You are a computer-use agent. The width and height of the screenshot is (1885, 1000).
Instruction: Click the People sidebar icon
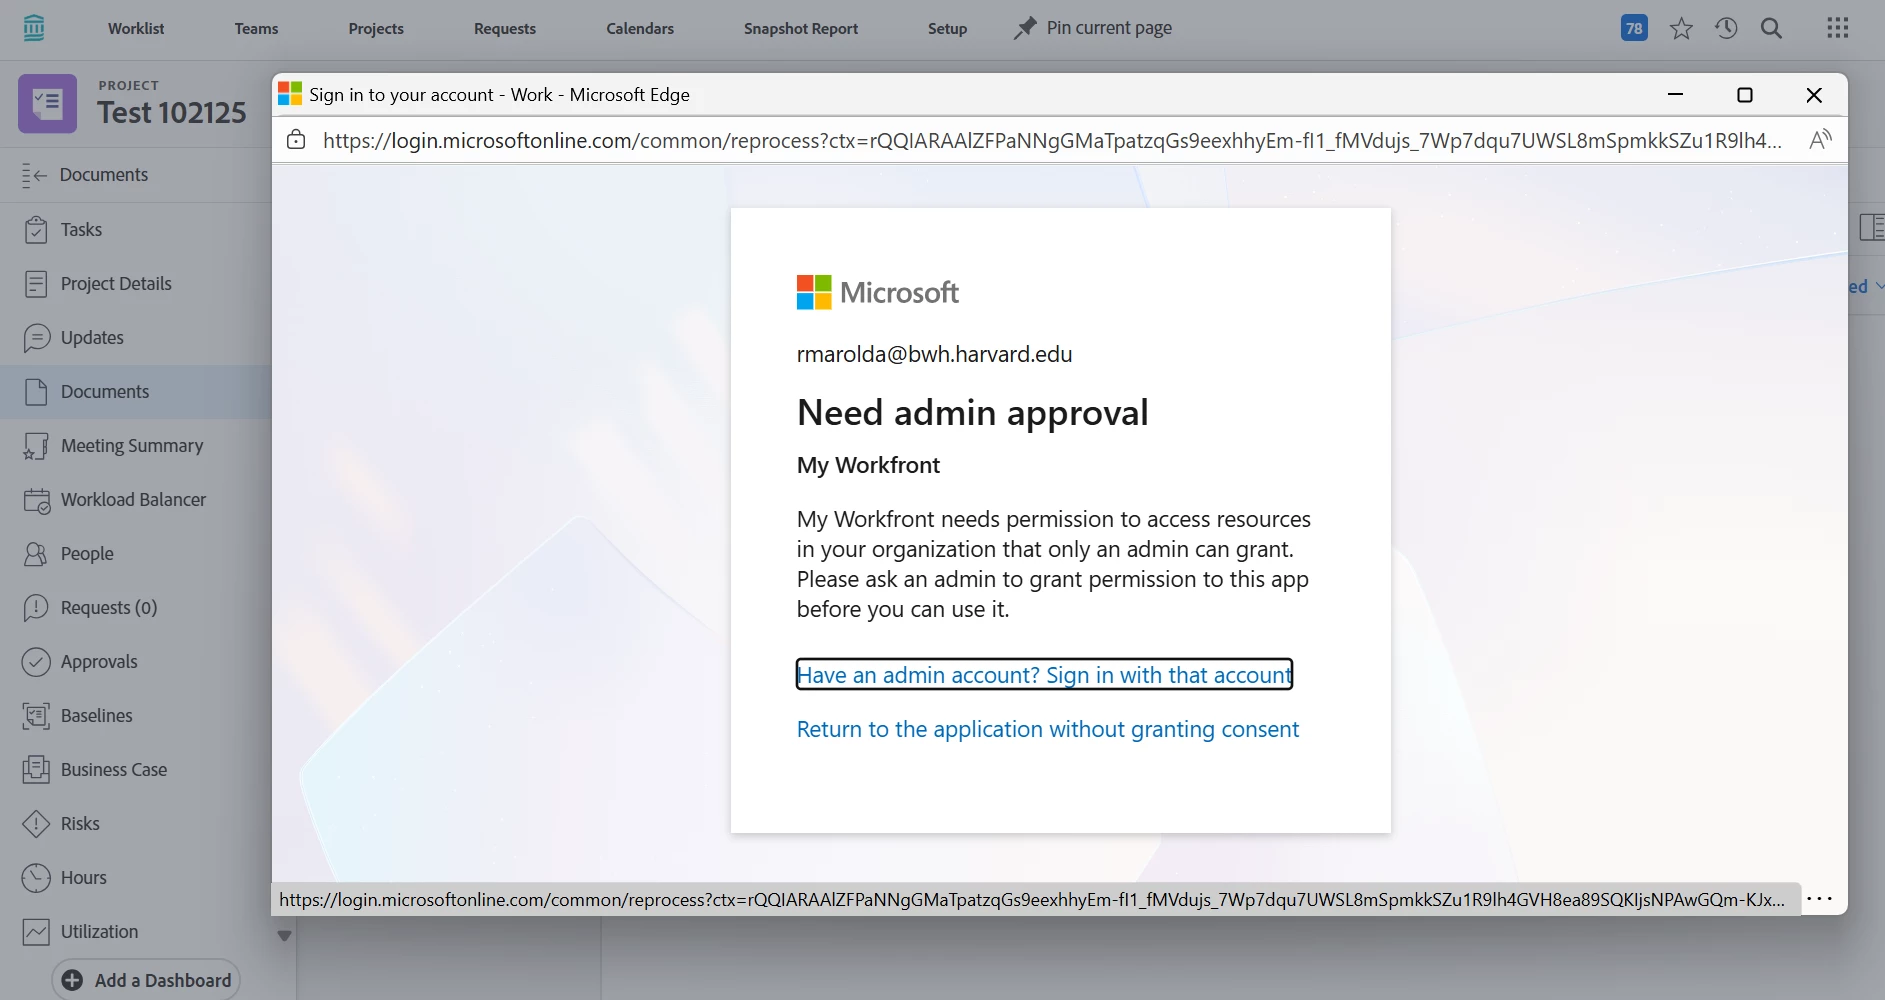(x=36, y=554)
